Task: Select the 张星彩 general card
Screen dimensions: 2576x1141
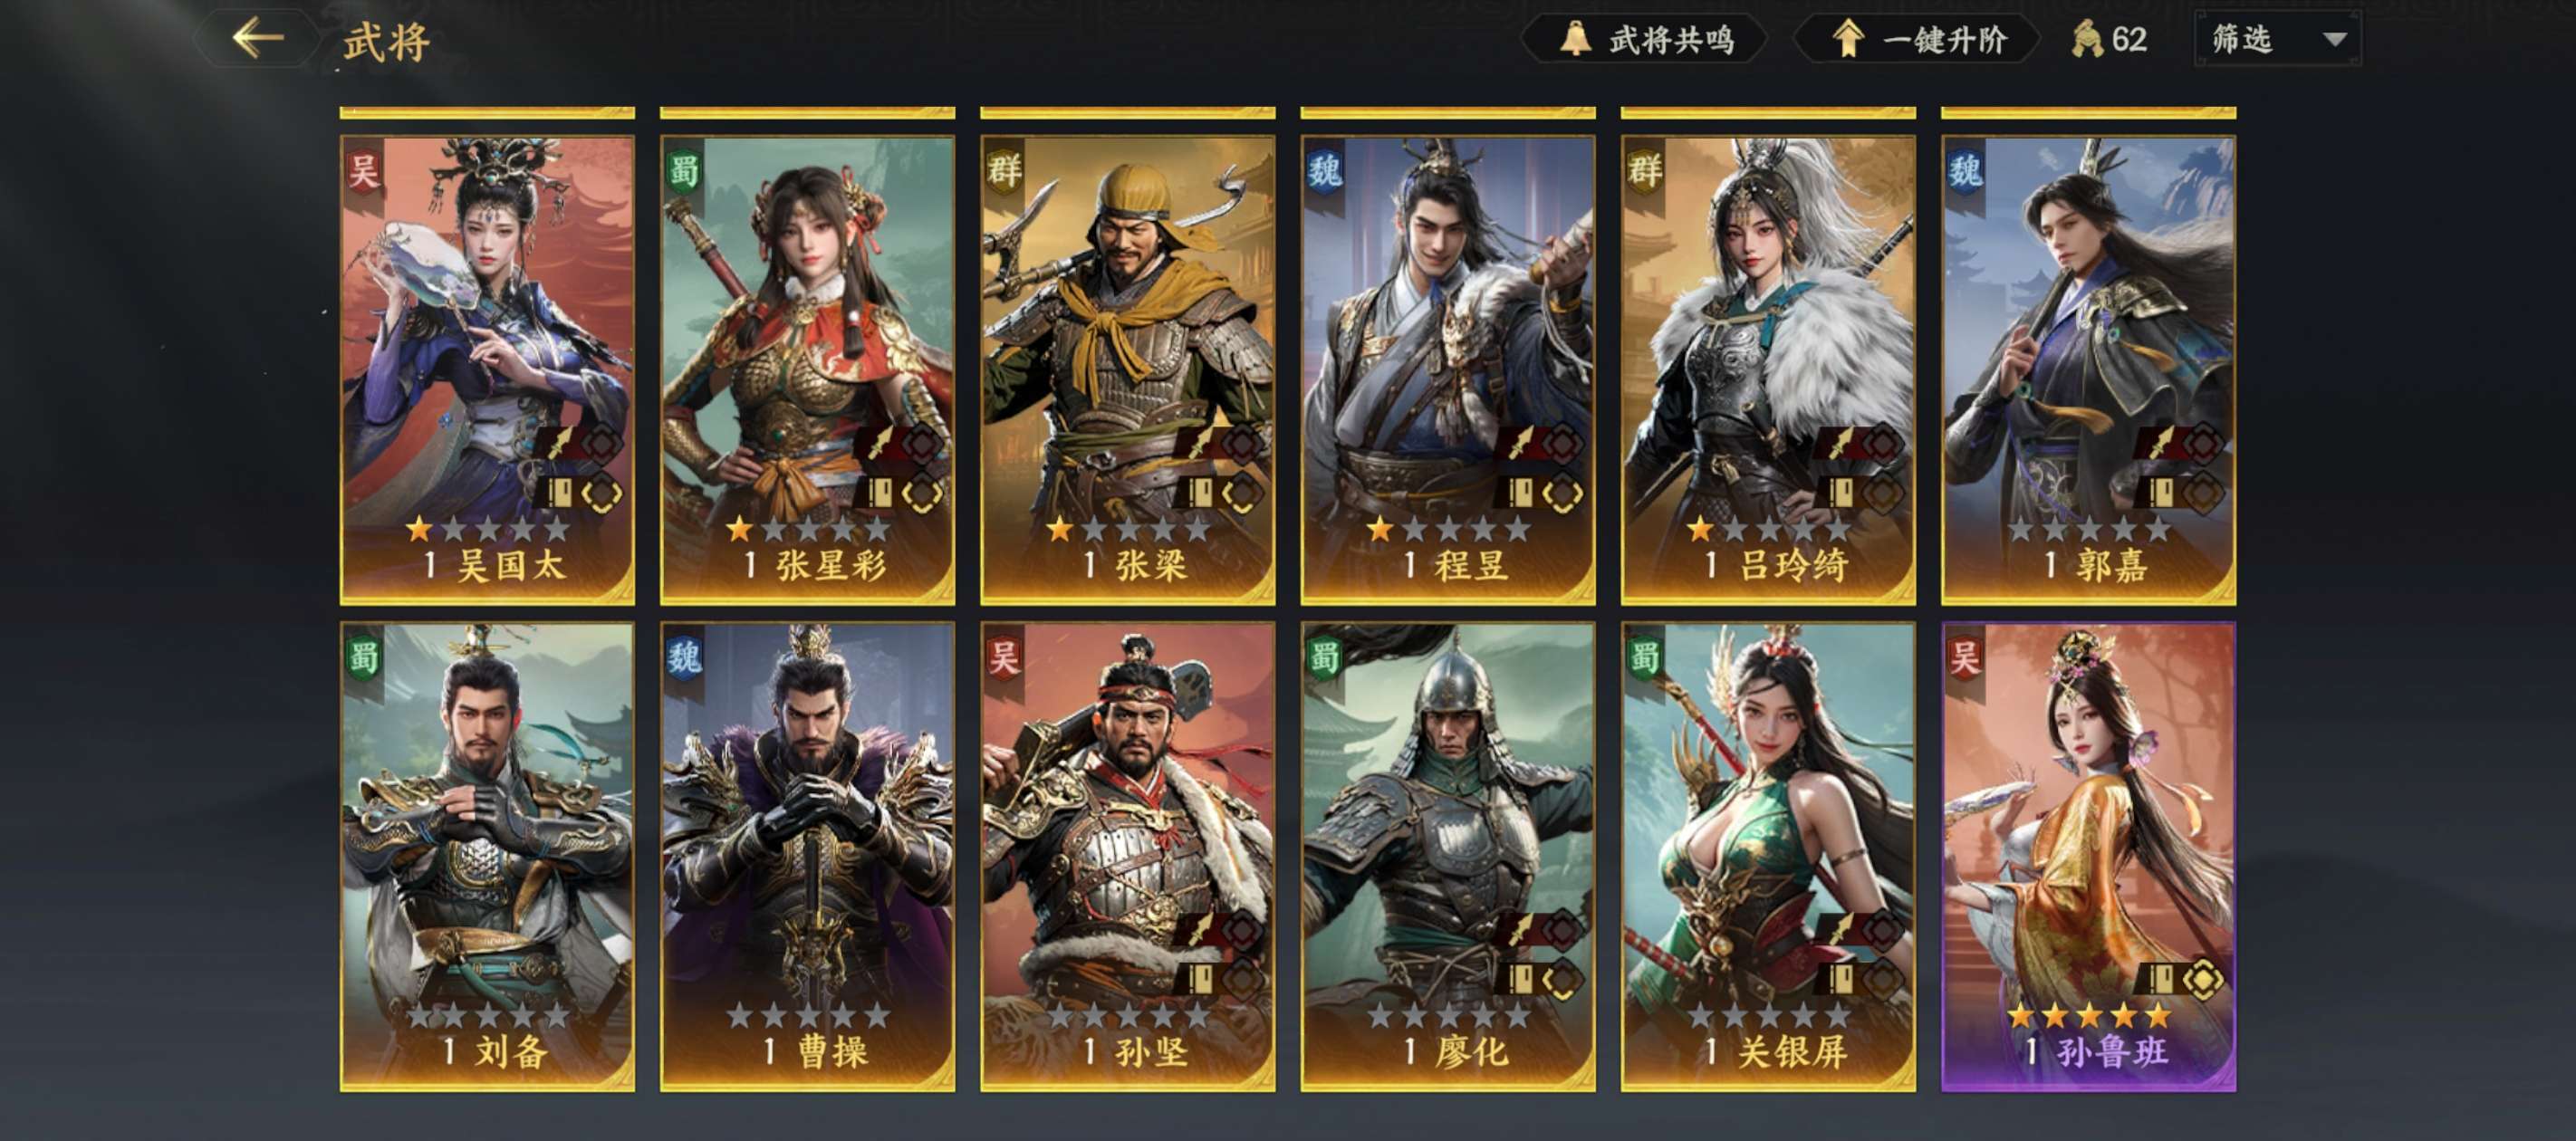Action: [x=807, y=370]
